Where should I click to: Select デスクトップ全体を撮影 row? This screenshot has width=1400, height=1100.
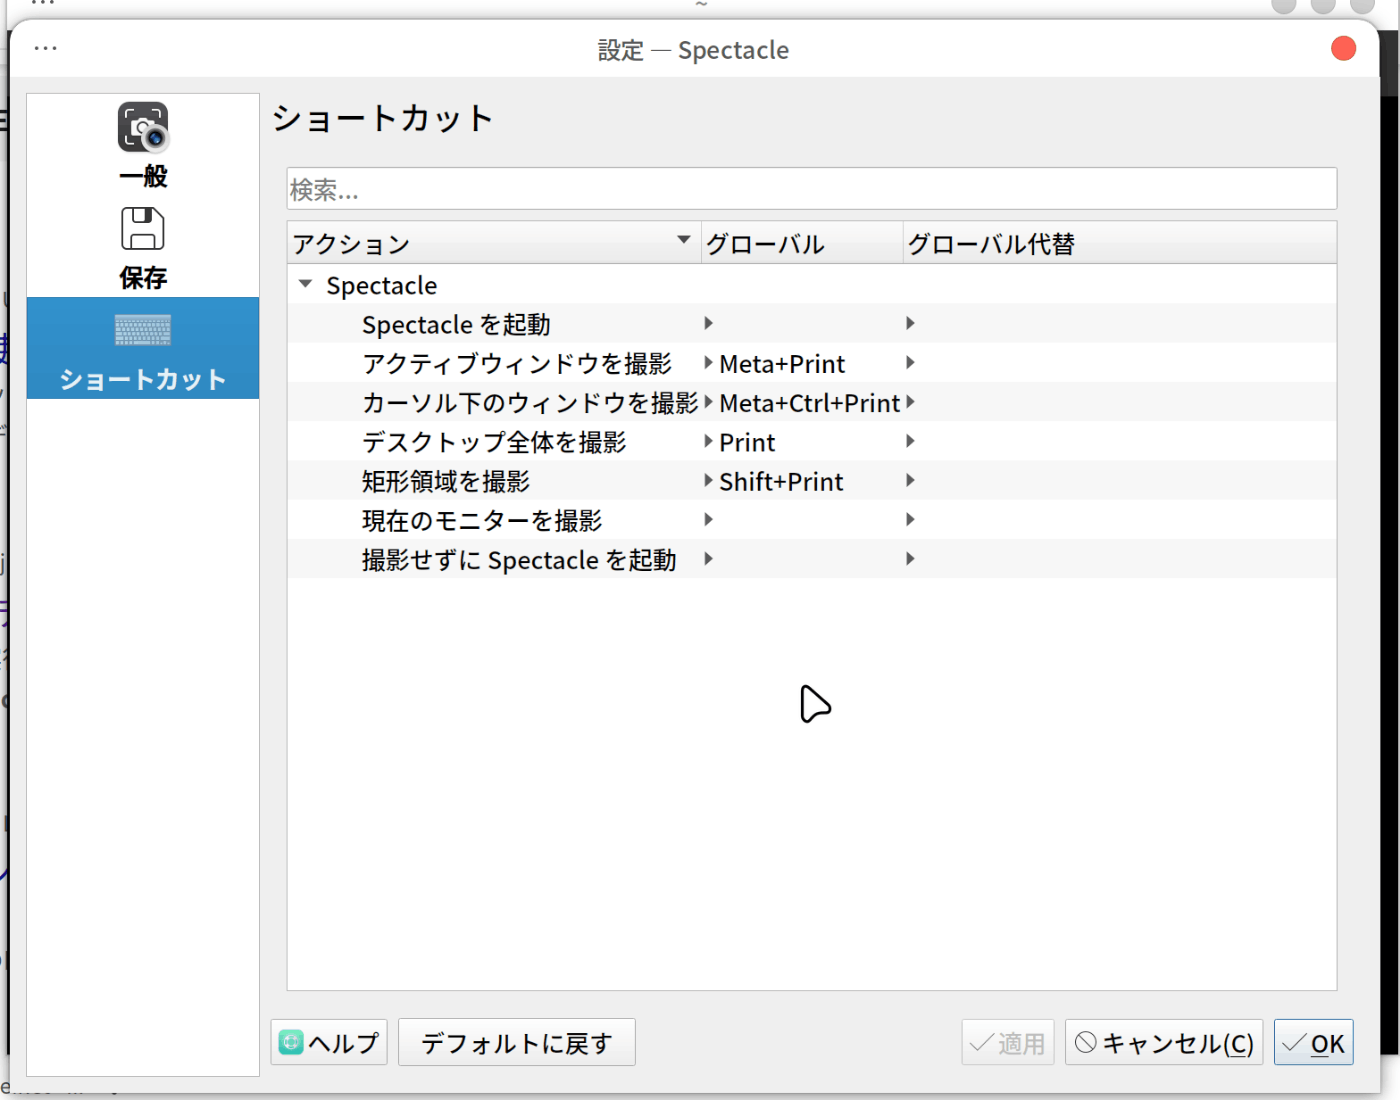coord(811,442)
